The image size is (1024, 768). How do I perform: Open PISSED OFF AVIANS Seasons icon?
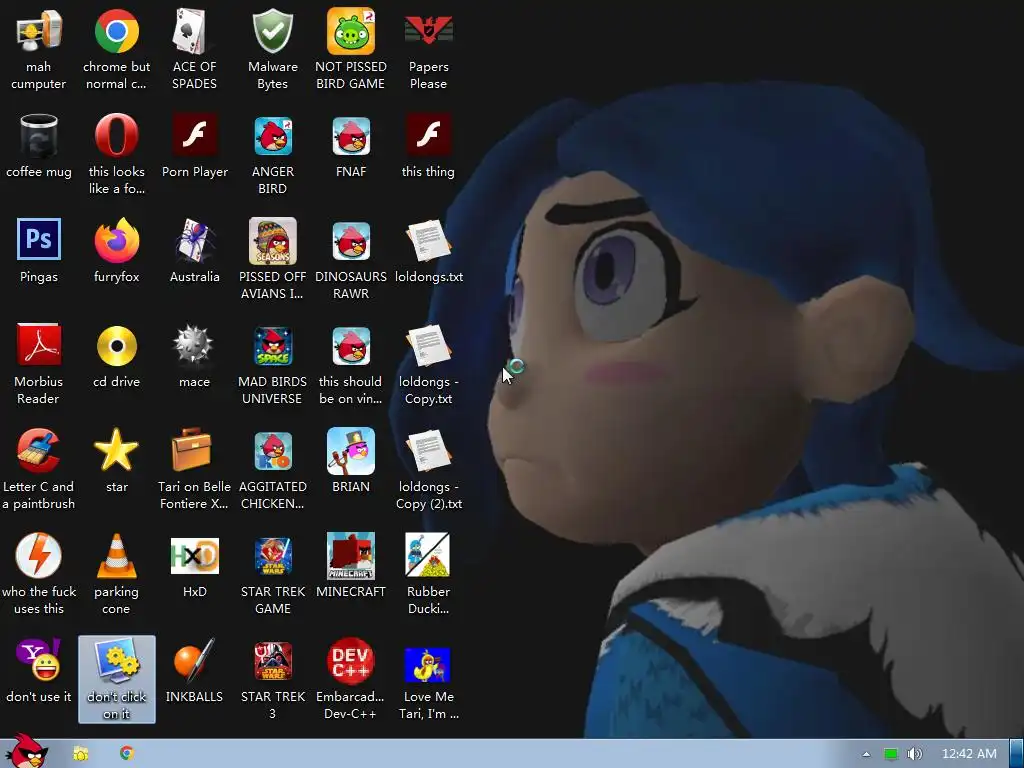[x=272, y=241]
